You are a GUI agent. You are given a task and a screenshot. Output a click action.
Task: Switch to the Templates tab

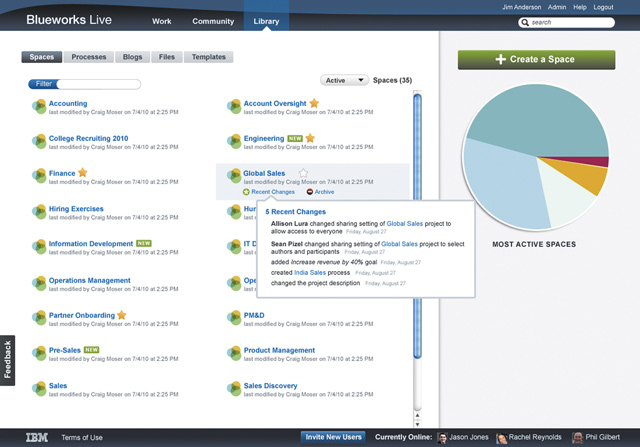click(209, 57)
